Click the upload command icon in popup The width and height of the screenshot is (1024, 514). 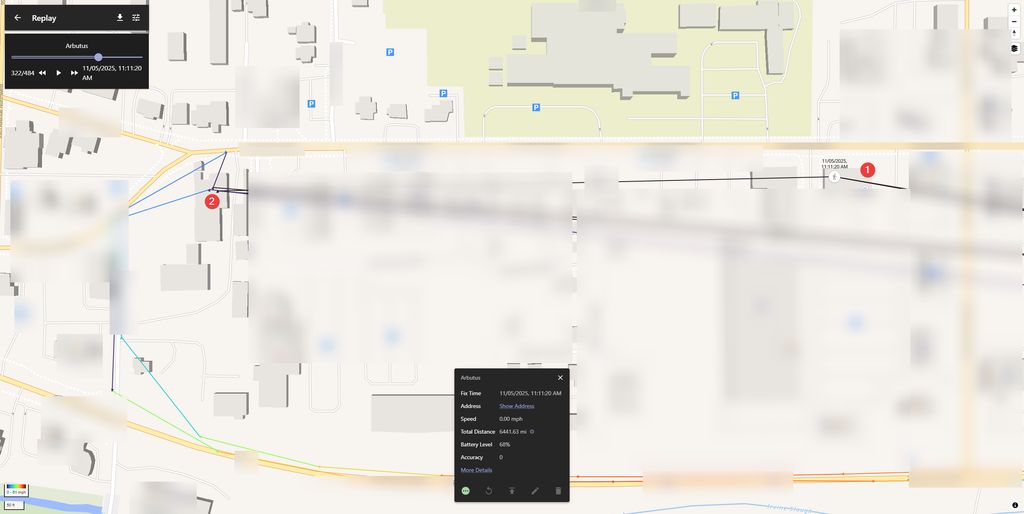(x=512, y=490)
